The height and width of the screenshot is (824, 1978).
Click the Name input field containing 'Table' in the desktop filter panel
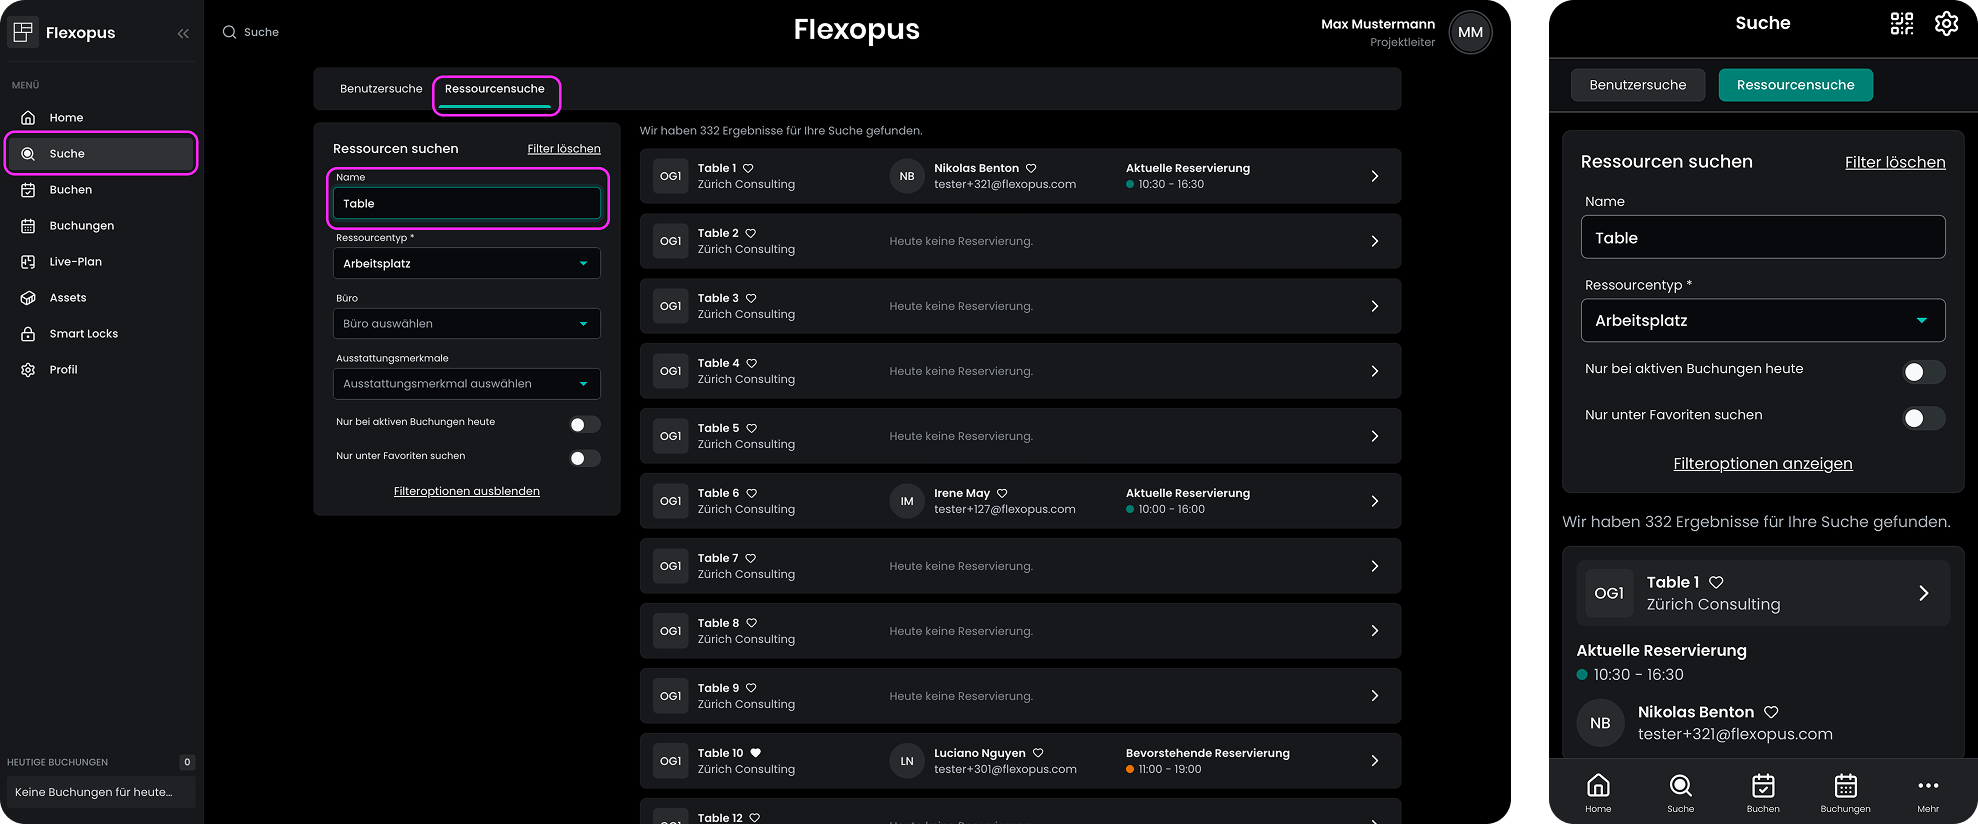click(x=466, y=204)
